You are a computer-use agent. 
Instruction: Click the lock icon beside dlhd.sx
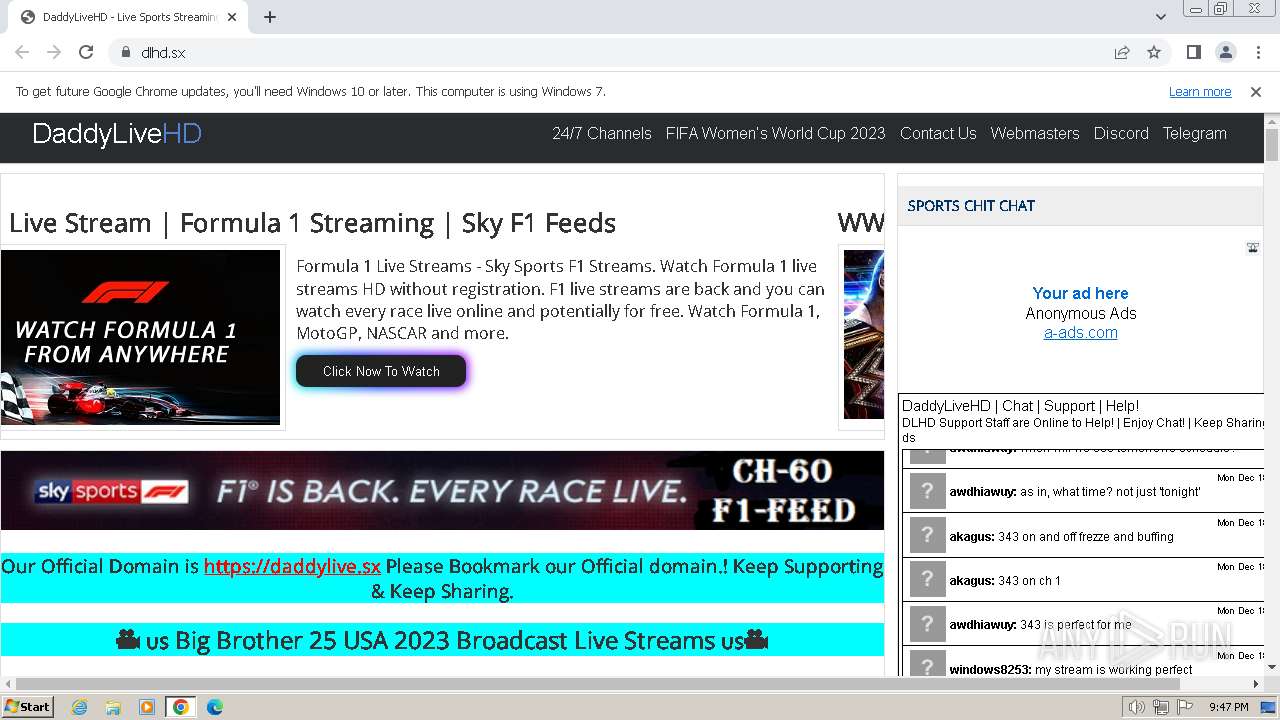126,52
